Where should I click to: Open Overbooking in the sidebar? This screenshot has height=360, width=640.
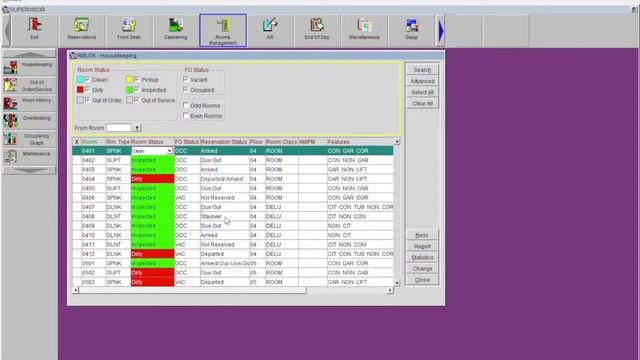[29, 120]
